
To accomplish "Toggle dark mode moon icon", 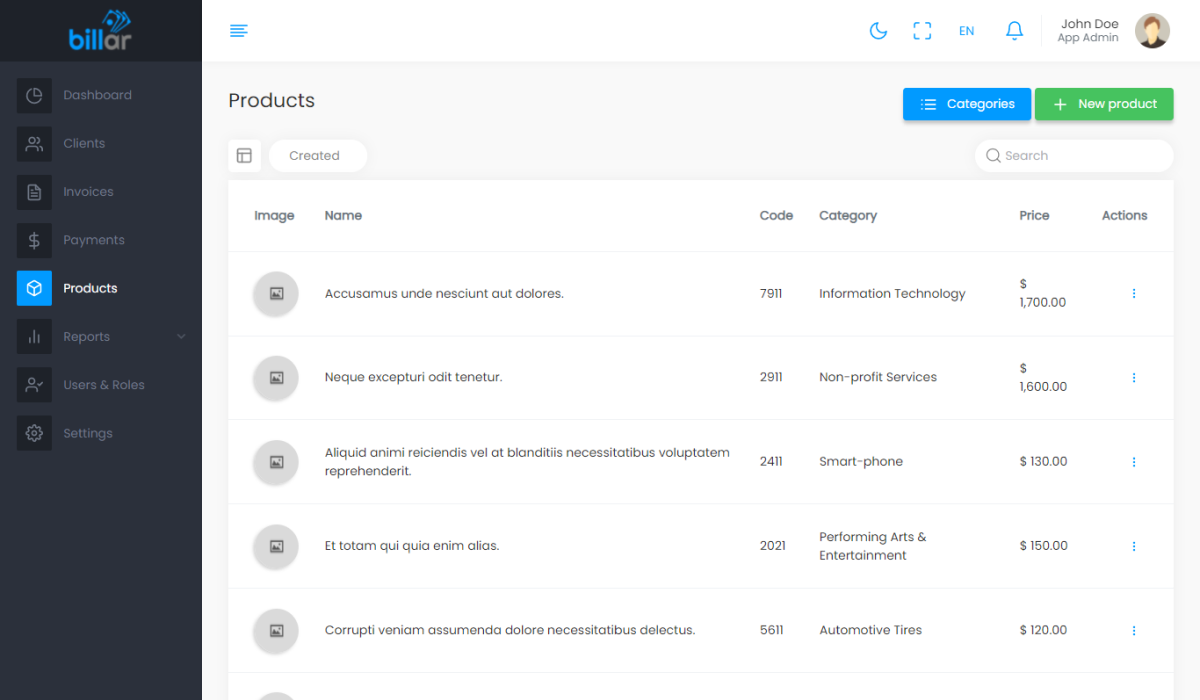I will point(878,31).
